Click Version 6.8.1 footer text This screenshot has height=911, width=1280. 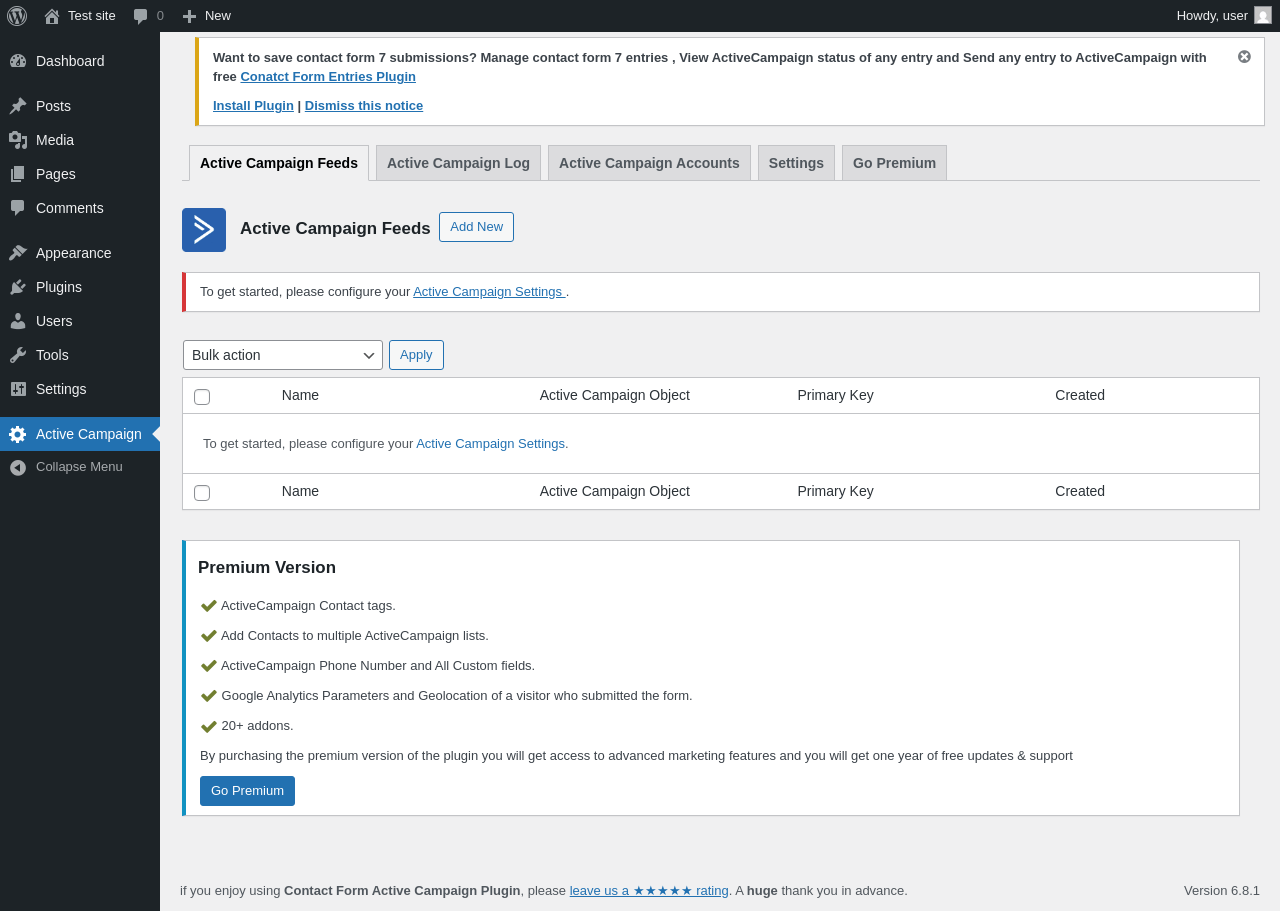point(1222,890)
